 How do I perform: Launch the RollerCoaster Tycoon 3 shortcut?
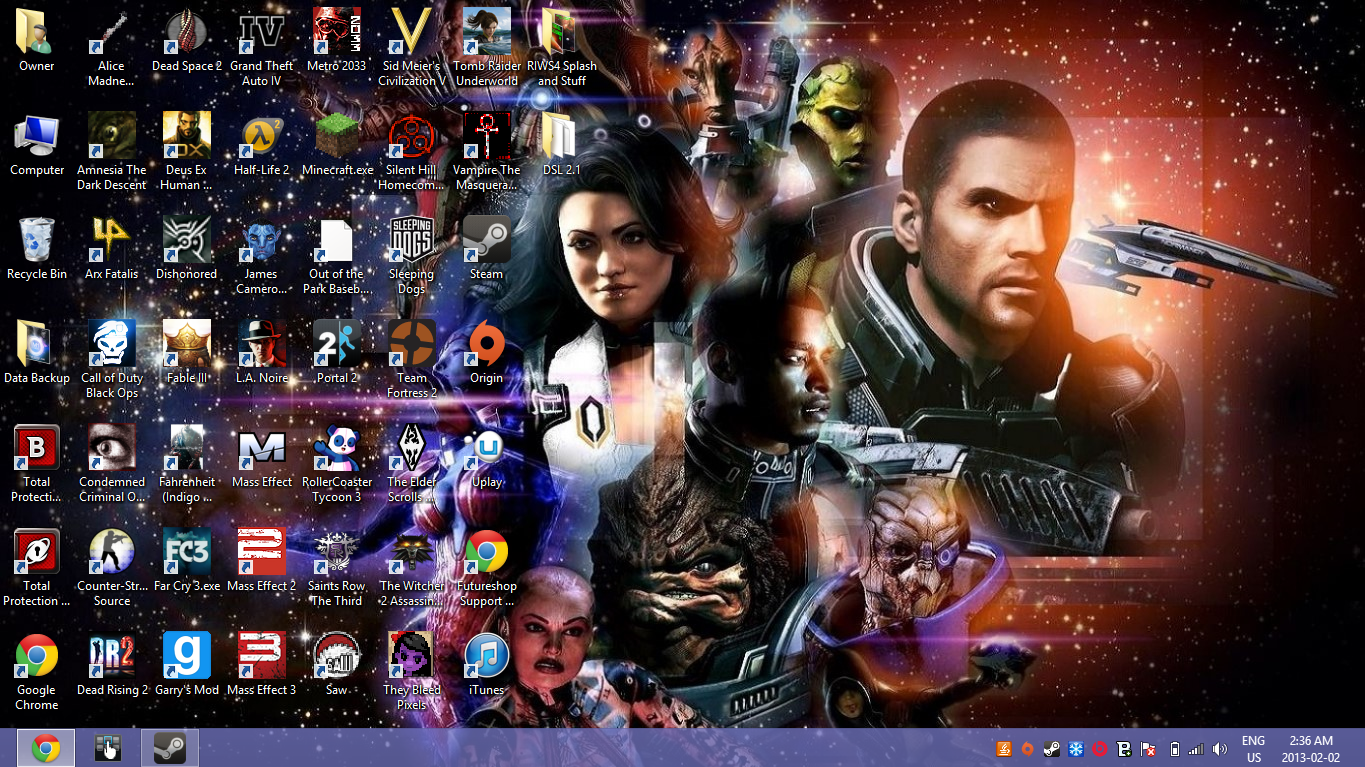[x=337, y=465]
